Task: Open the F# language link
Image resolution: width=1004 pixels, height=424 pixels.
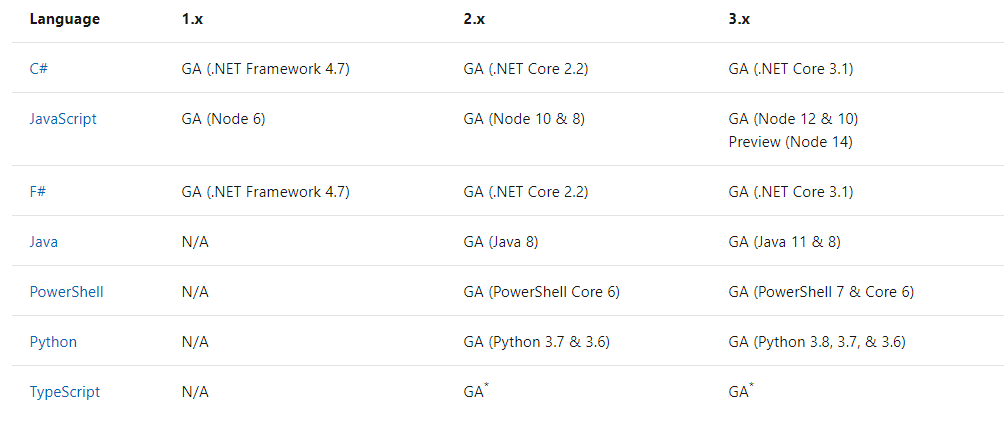Action: point(38,192)
